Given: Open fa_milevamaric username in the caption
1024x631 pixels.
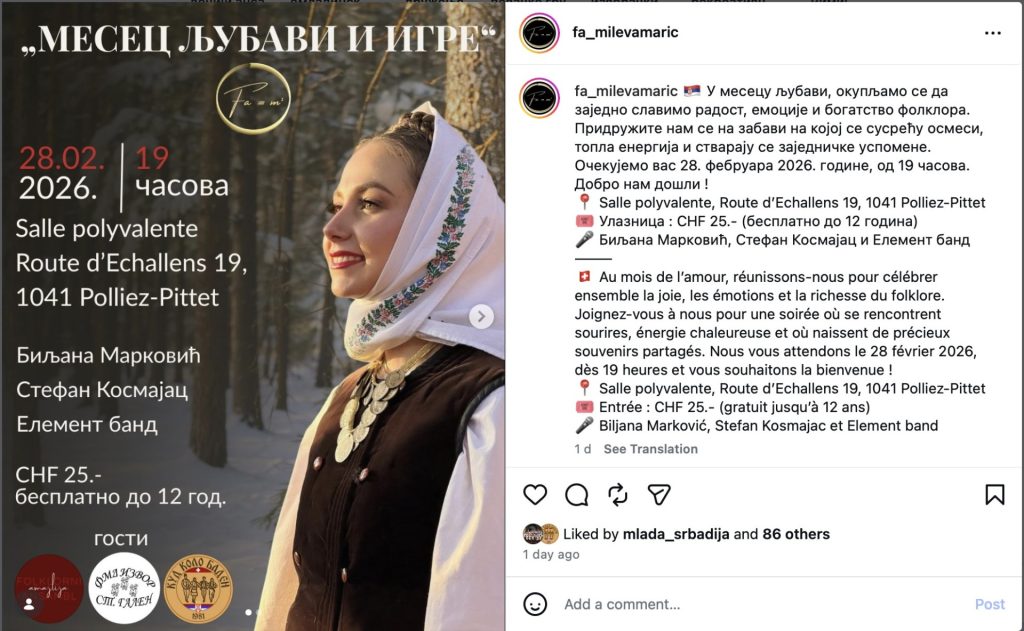Looking at the screenshot, I should [x=626, y=91].
